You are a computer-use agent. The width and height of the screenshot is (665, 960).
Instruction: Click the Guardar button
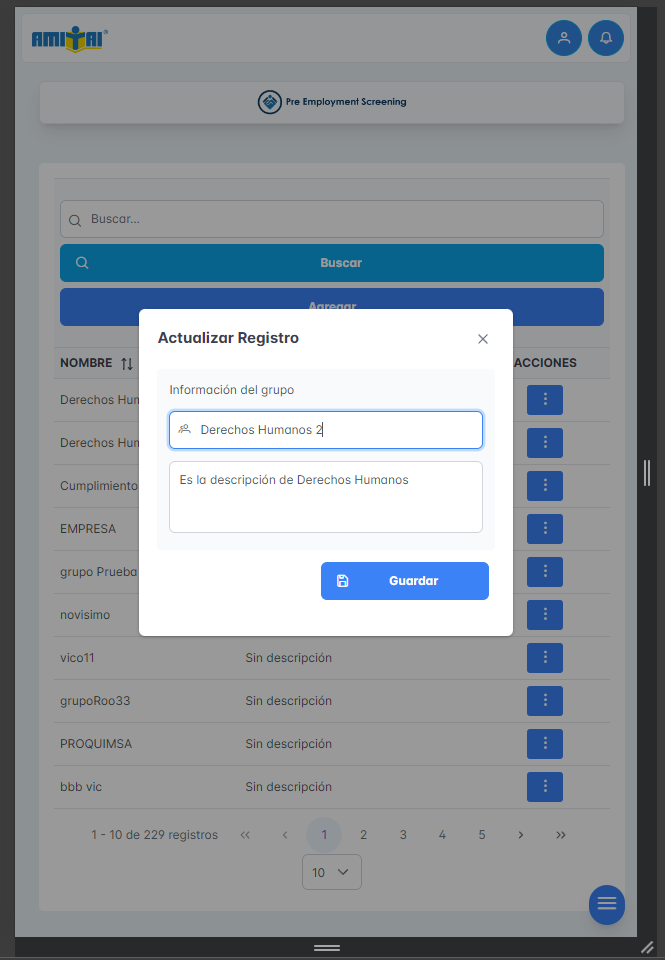pos(404,581)
